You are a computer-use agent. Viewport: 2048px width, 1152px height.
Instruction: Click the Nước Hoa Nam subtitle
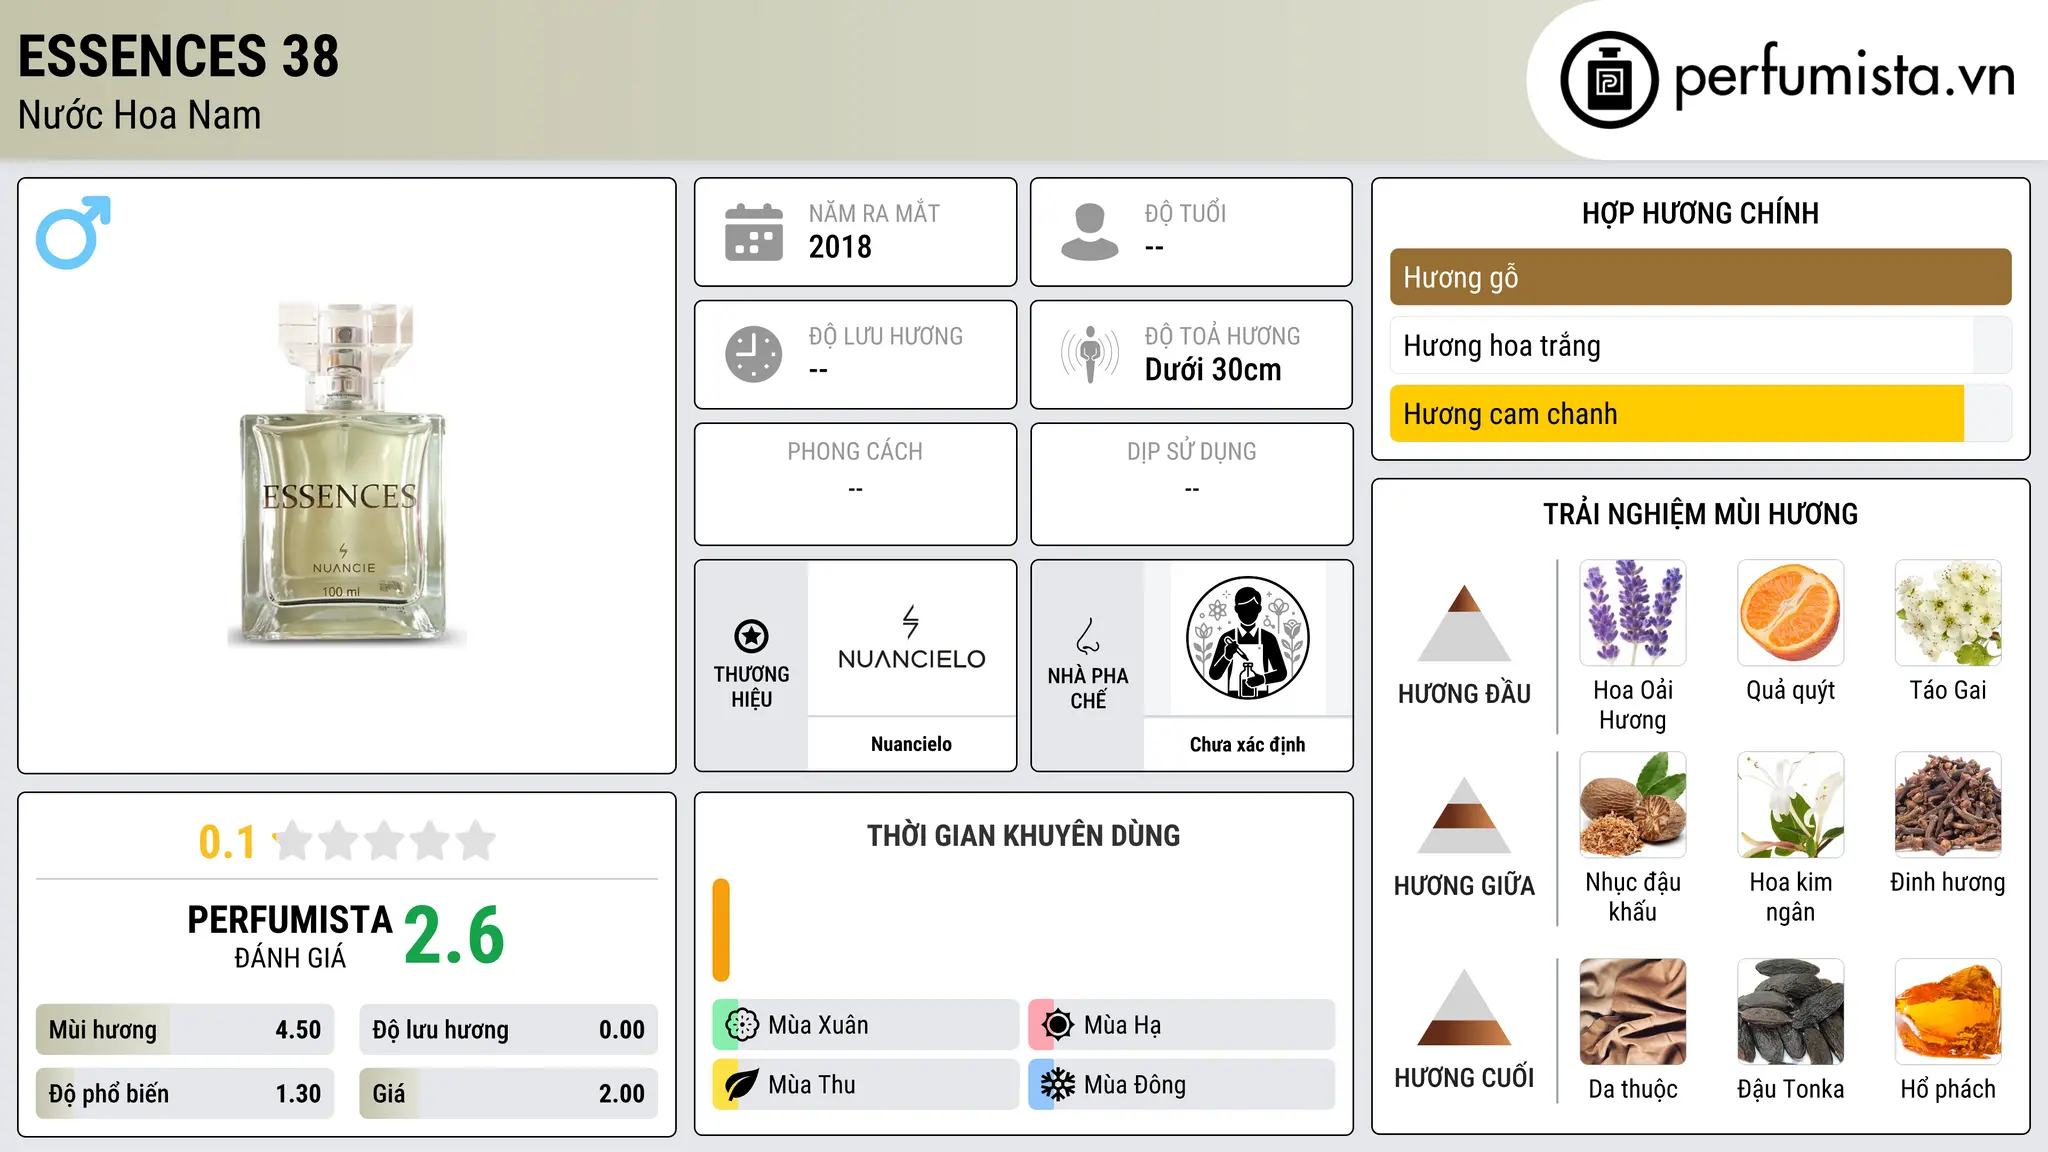[x=140, y=116]
